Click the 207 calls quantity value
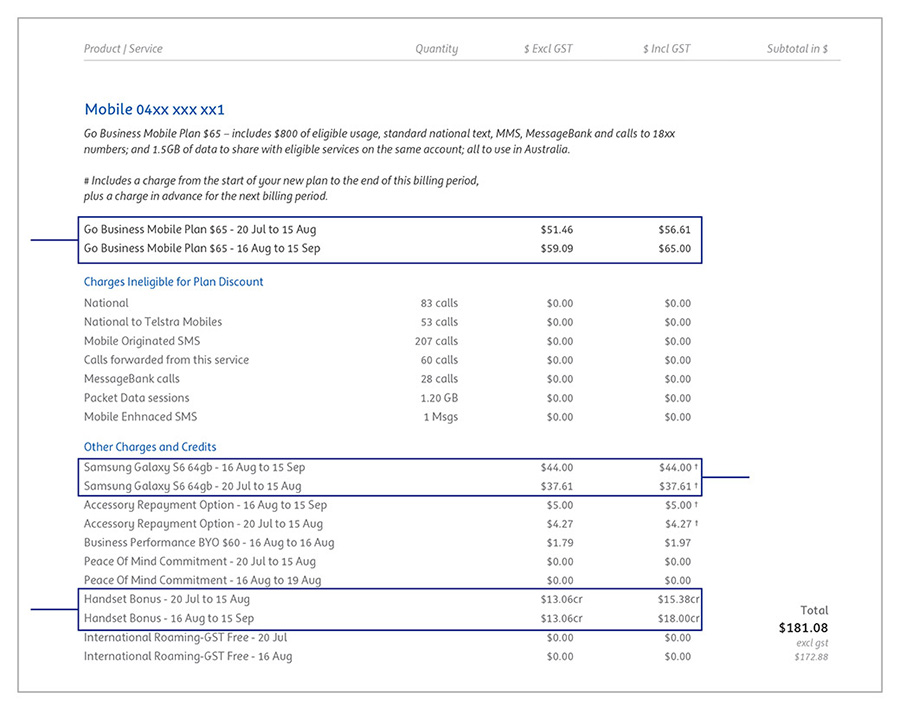The height and width of the screenshot is (710, 900). click(x=436, y=341)
